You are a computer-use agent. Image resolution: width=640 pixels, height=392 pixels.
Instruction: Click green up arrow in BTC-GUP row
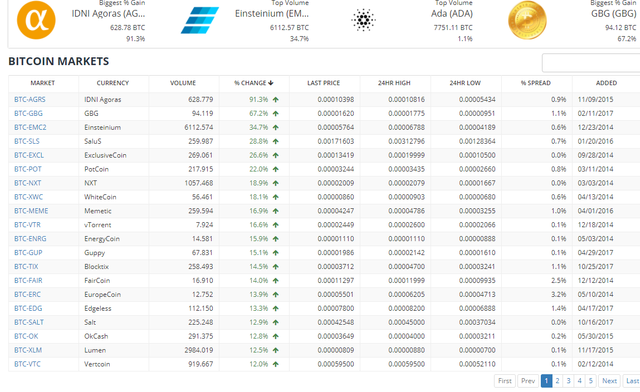coord(276,253)
